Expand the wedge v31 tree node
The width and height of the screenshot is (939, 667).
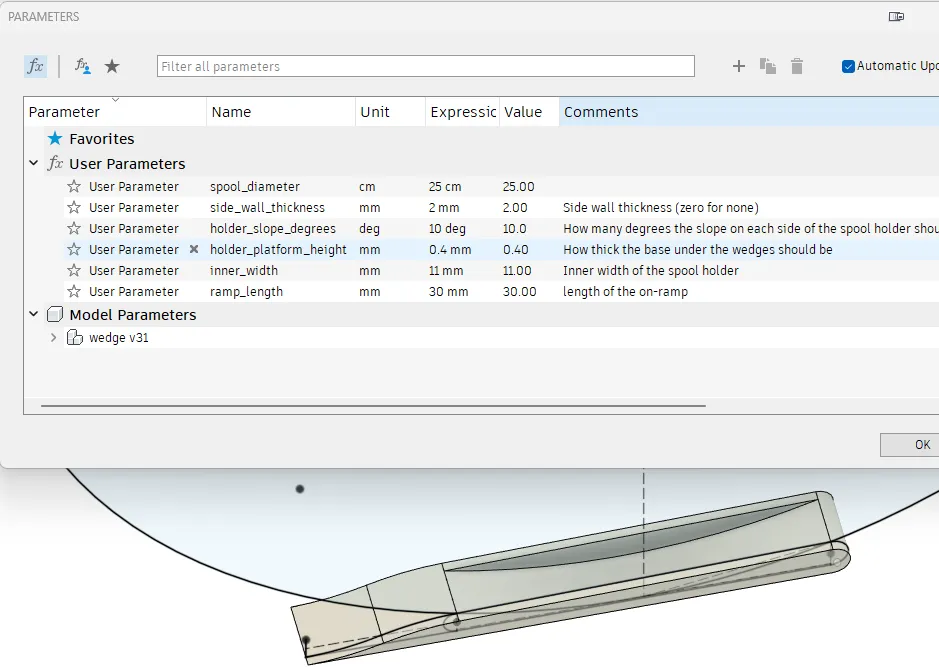pyautogui.click(x=54, y=338)
